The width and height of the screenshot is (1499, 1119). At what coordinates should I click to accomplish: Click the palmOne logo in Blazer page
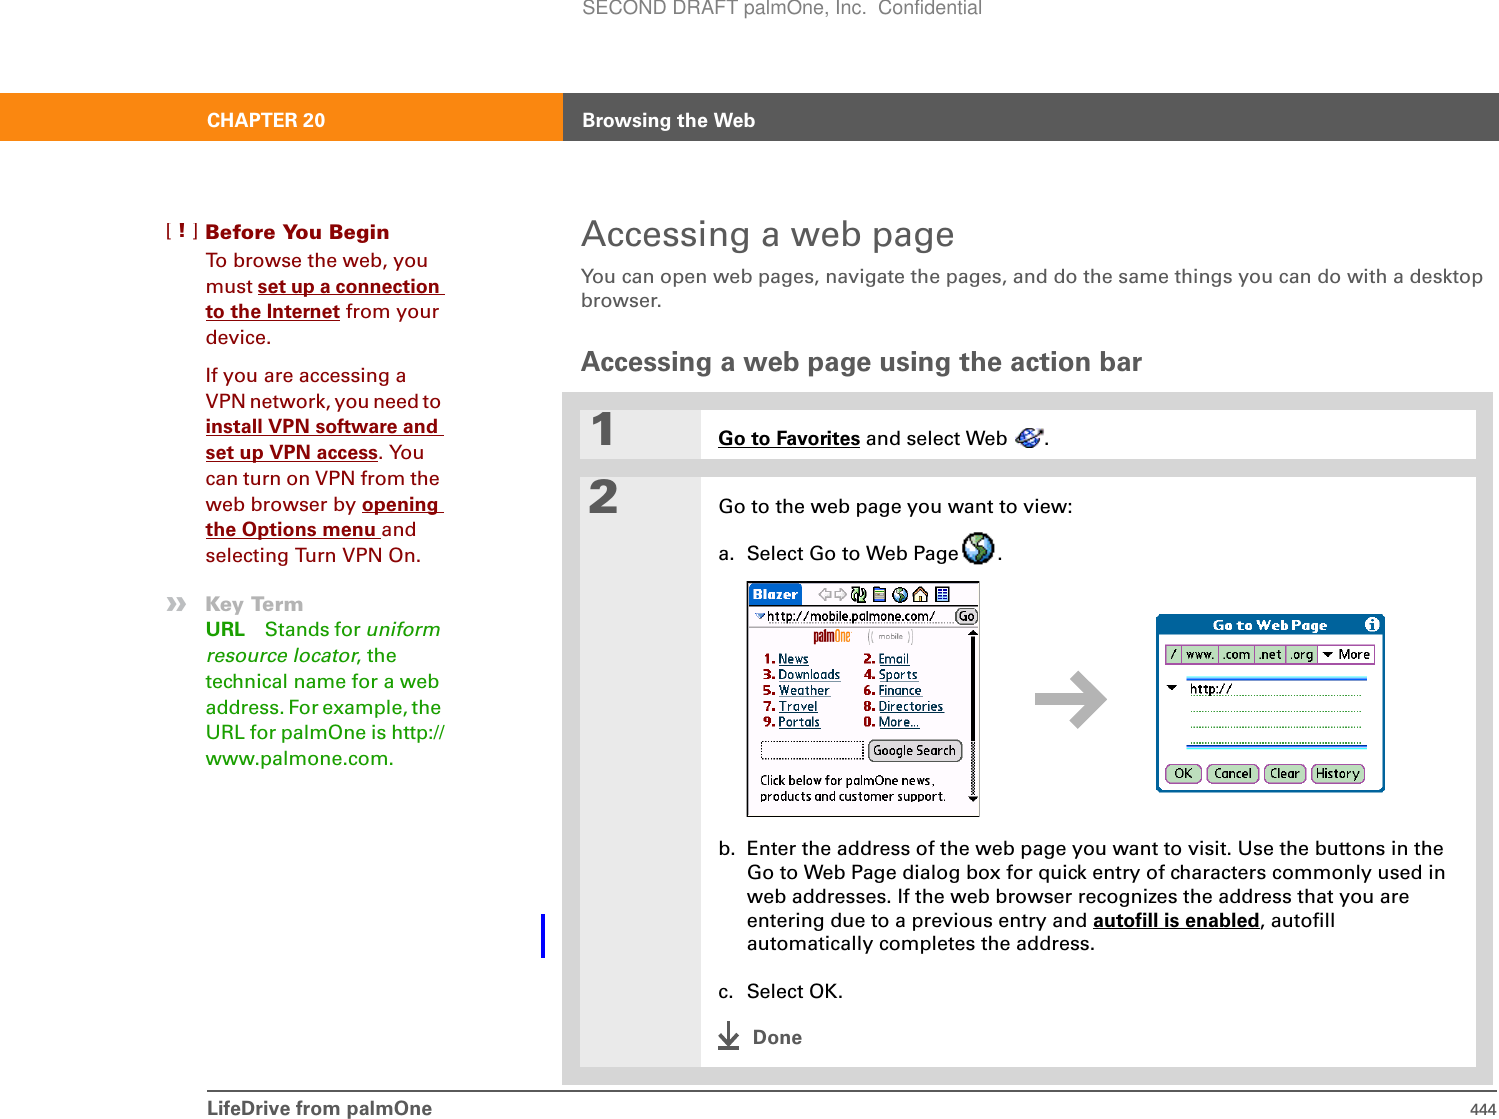click(x=832, y=637)
